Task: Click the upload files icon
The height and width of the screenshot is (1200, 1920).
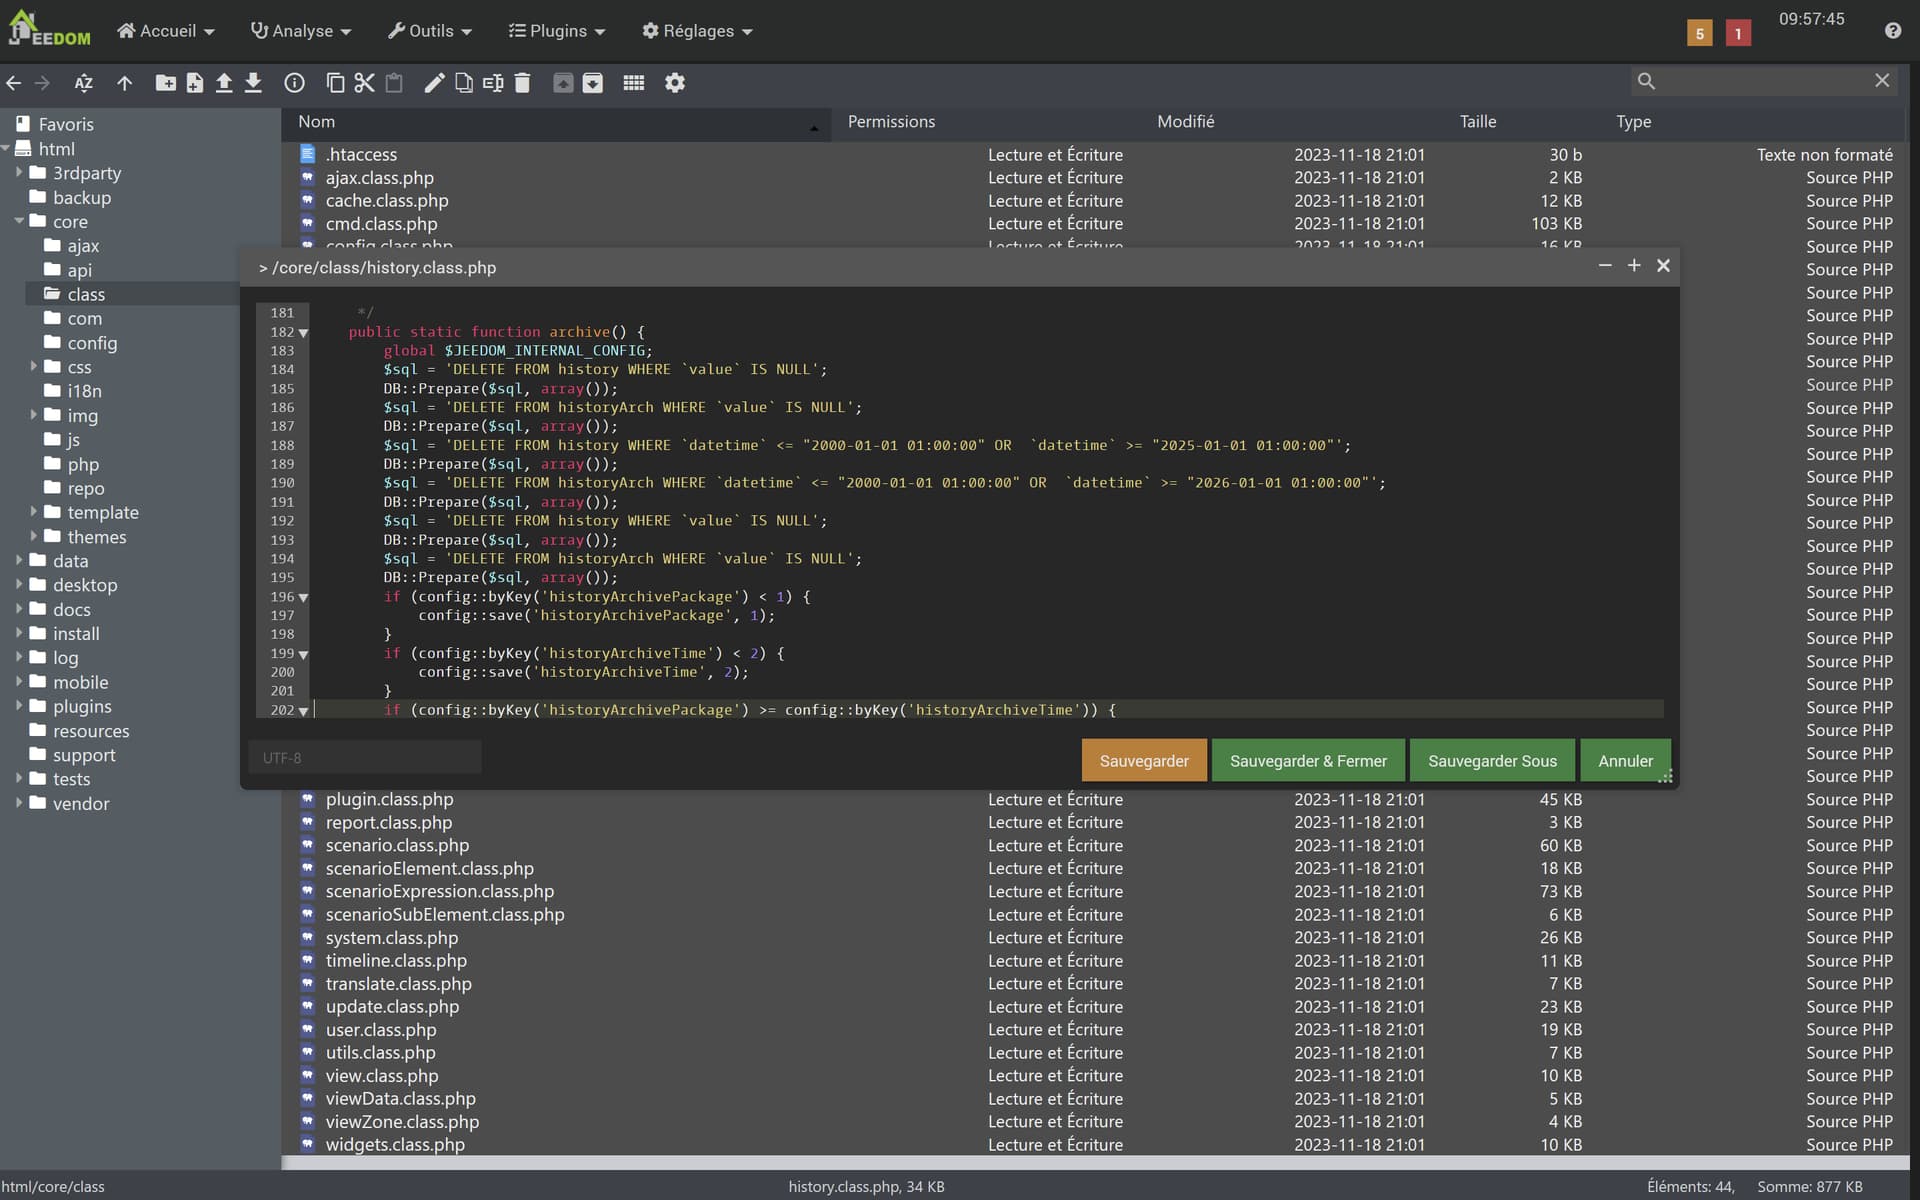Action: click(x=224, y=83)
